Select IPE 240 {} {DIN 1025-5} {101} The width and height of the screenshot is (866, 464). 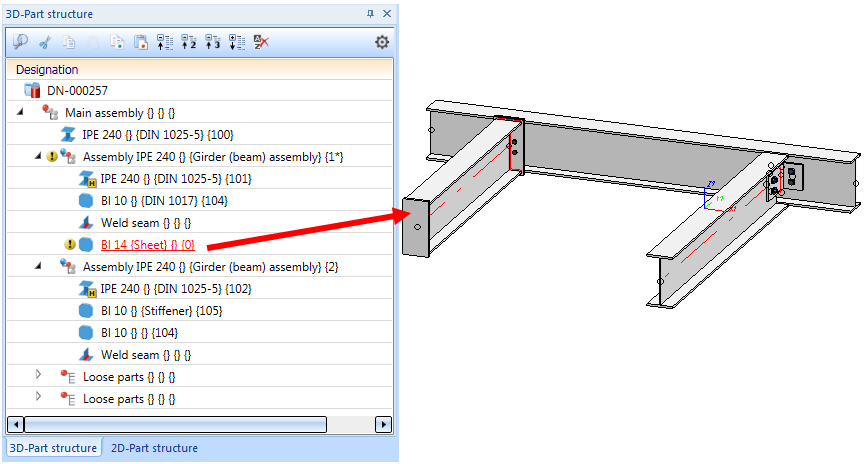[x=176, y=179]
